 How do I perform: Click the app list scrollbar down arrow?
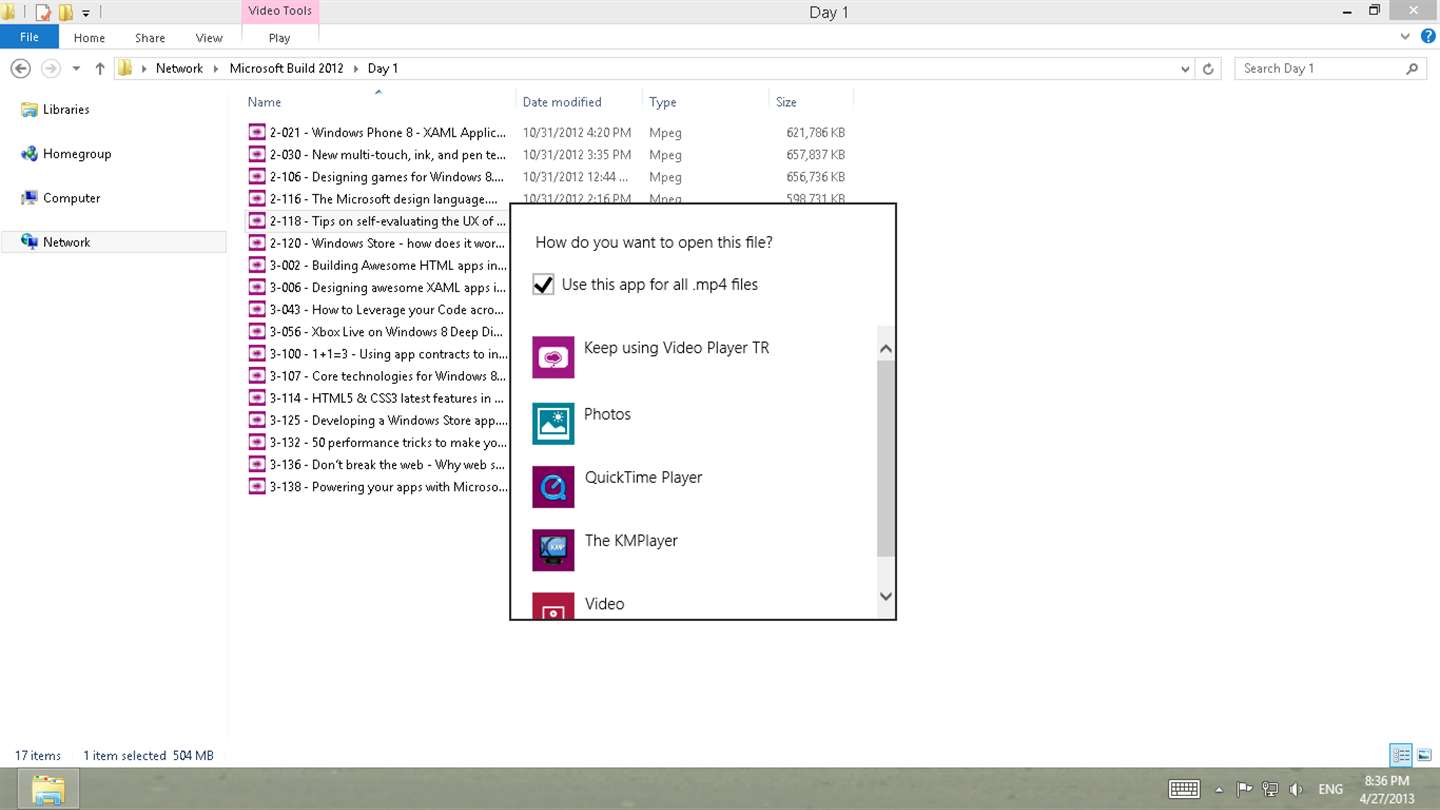(885, 596)
